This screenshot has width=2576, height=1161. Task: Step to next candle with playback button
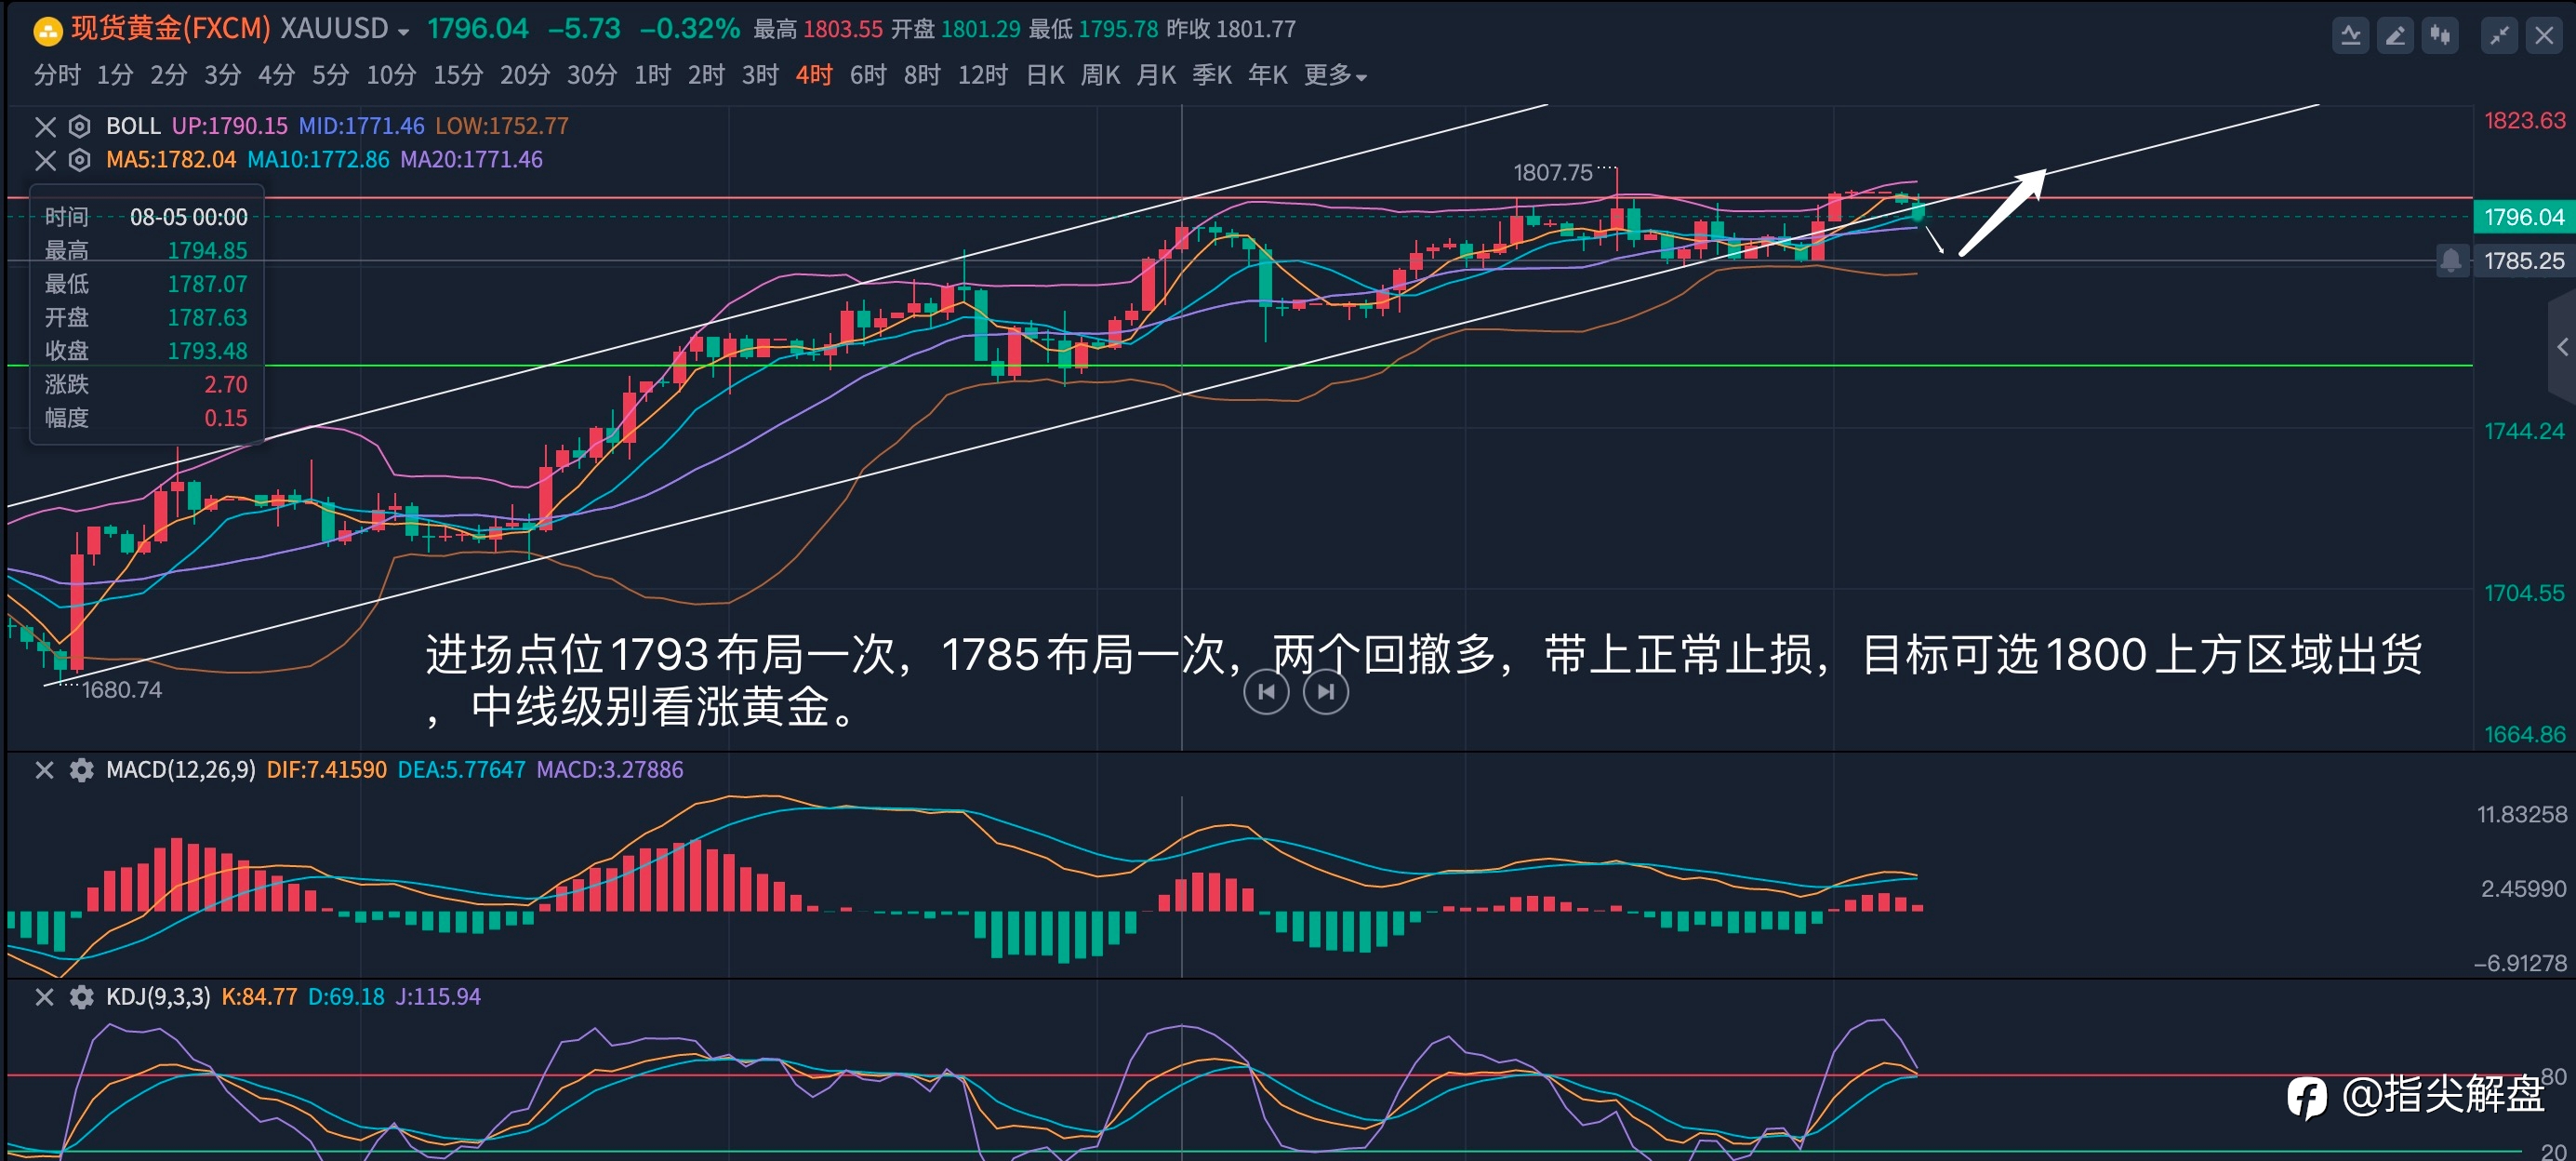[x=1326, y=692]
